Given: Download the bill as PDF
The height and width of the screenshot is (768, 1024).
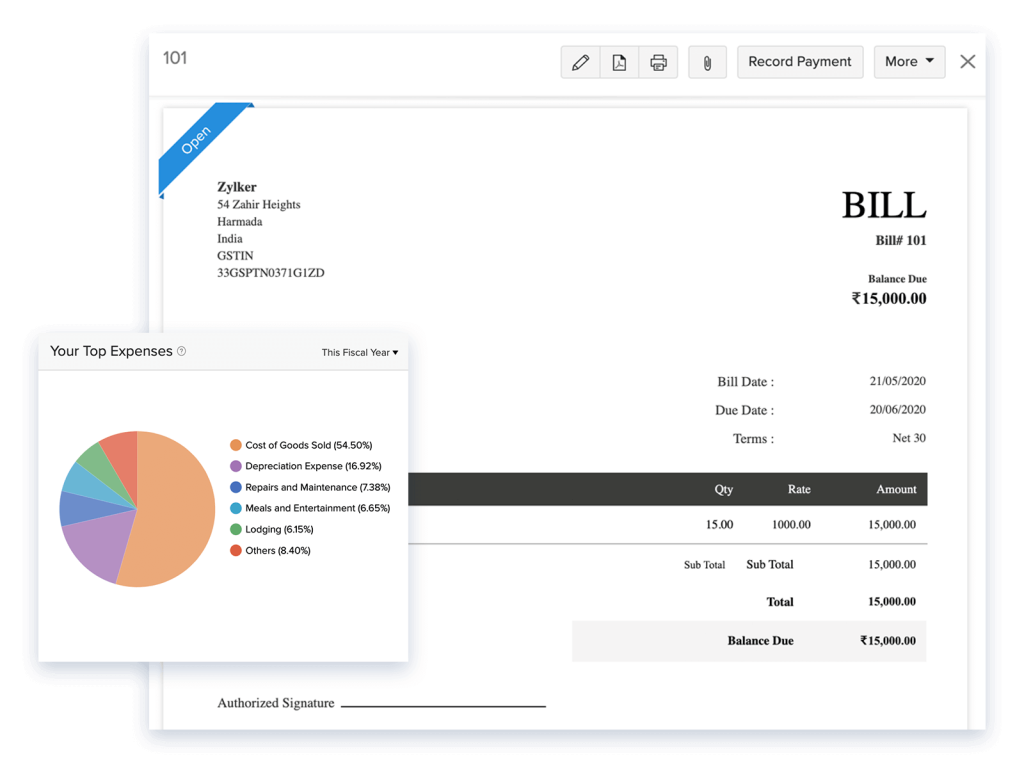Looking at the screenshot, I should (x=619, y=62).
